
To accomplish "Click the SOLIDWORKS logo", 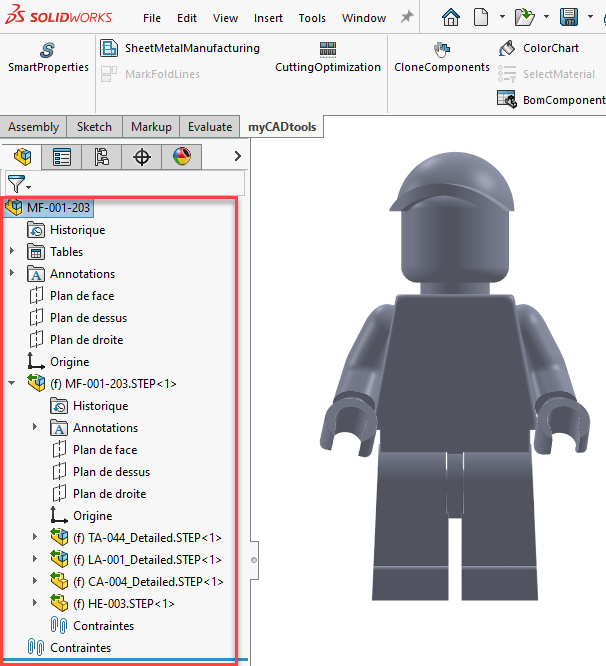I will 58,16.
